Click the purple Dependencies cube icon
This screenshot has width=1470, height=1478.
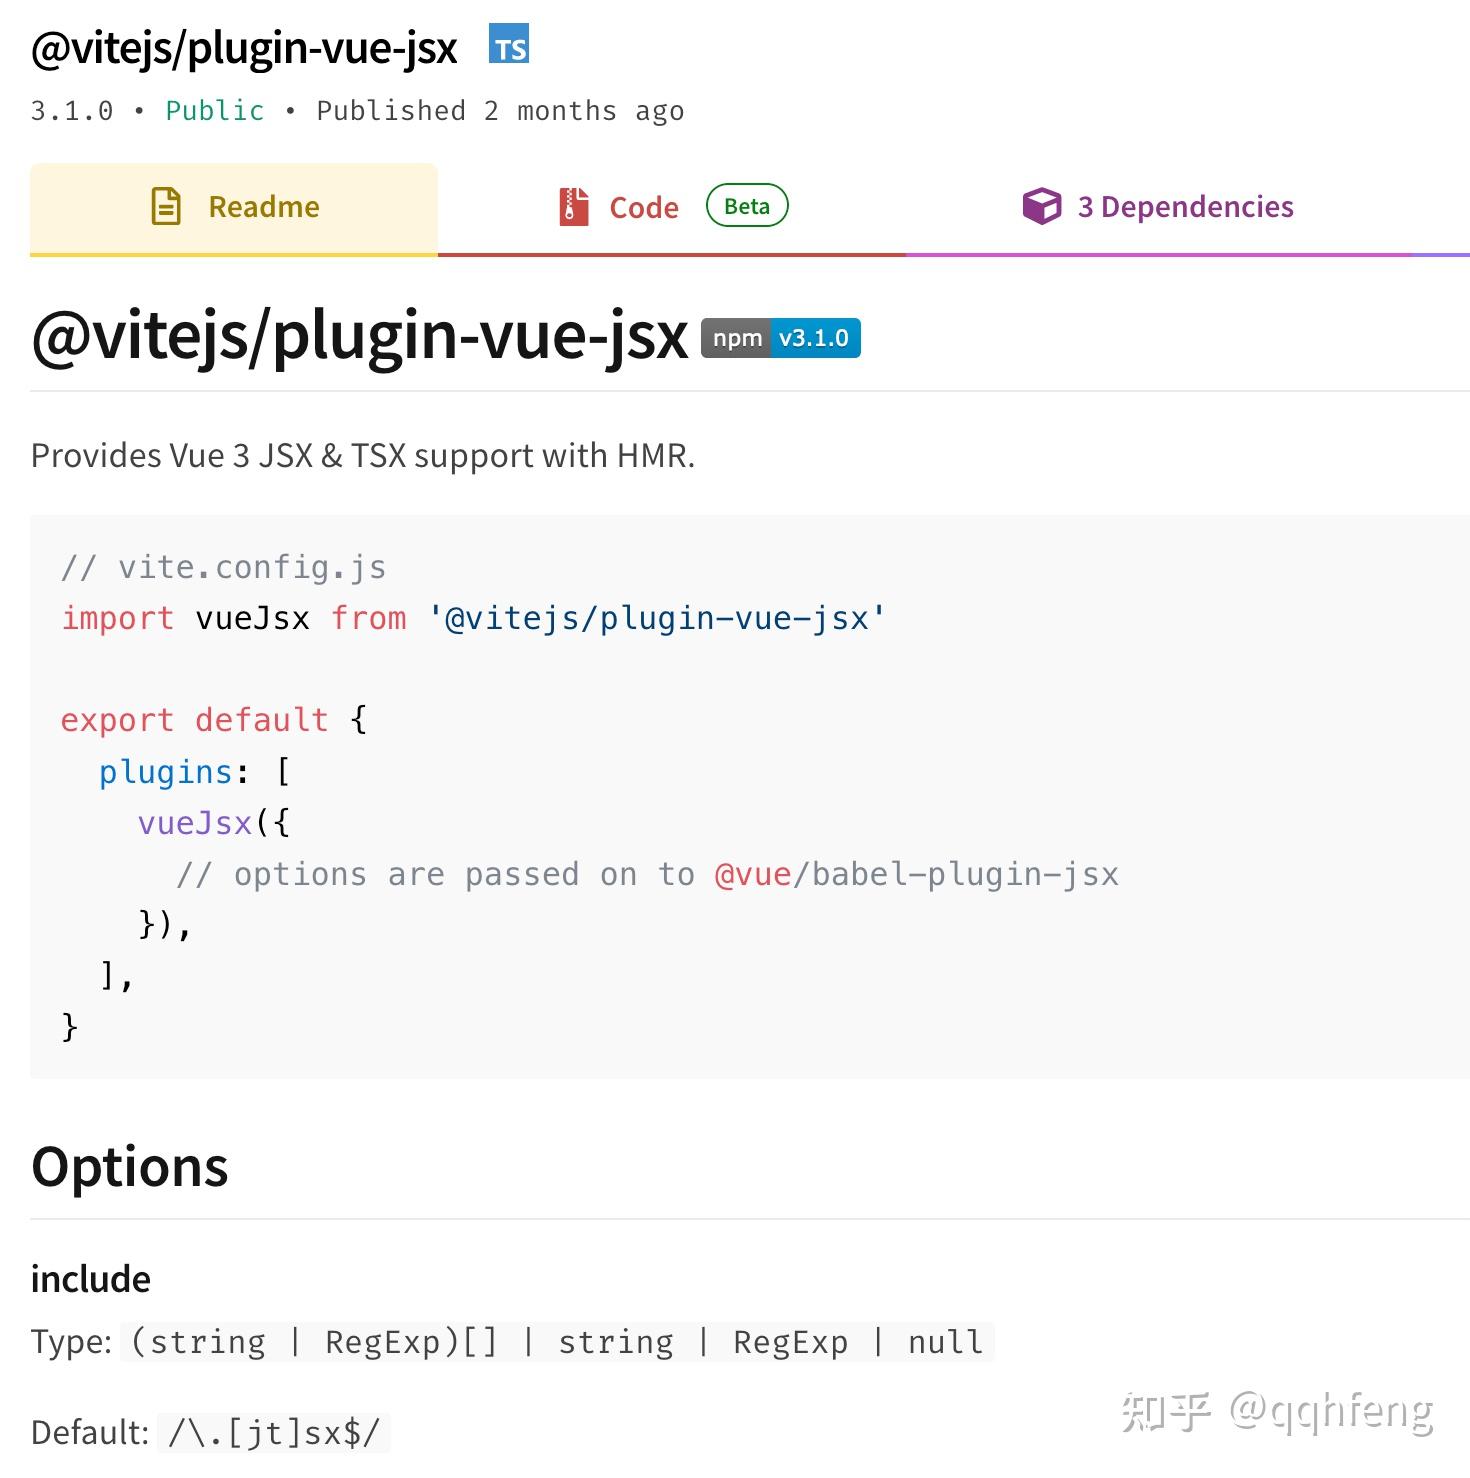[1041, 206]
